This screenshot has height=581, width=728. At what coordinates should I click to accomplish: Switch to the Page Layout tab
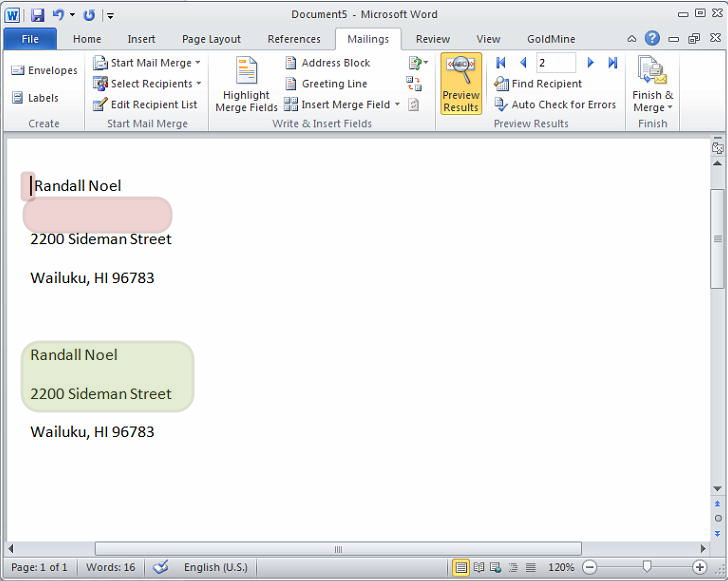click(211, 39)
